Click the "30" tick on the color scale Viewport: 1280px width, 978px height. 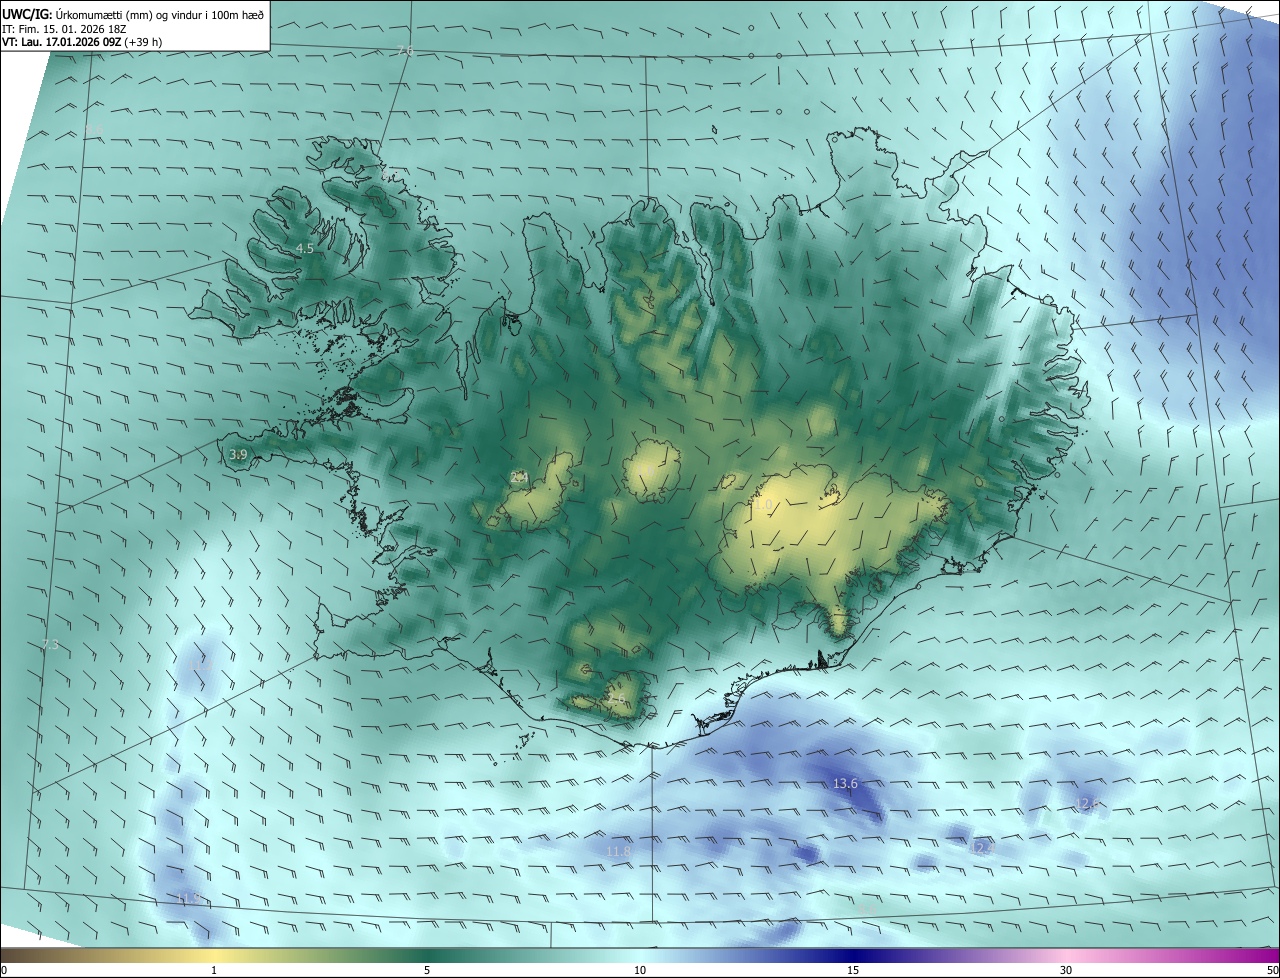(1066, 970)
